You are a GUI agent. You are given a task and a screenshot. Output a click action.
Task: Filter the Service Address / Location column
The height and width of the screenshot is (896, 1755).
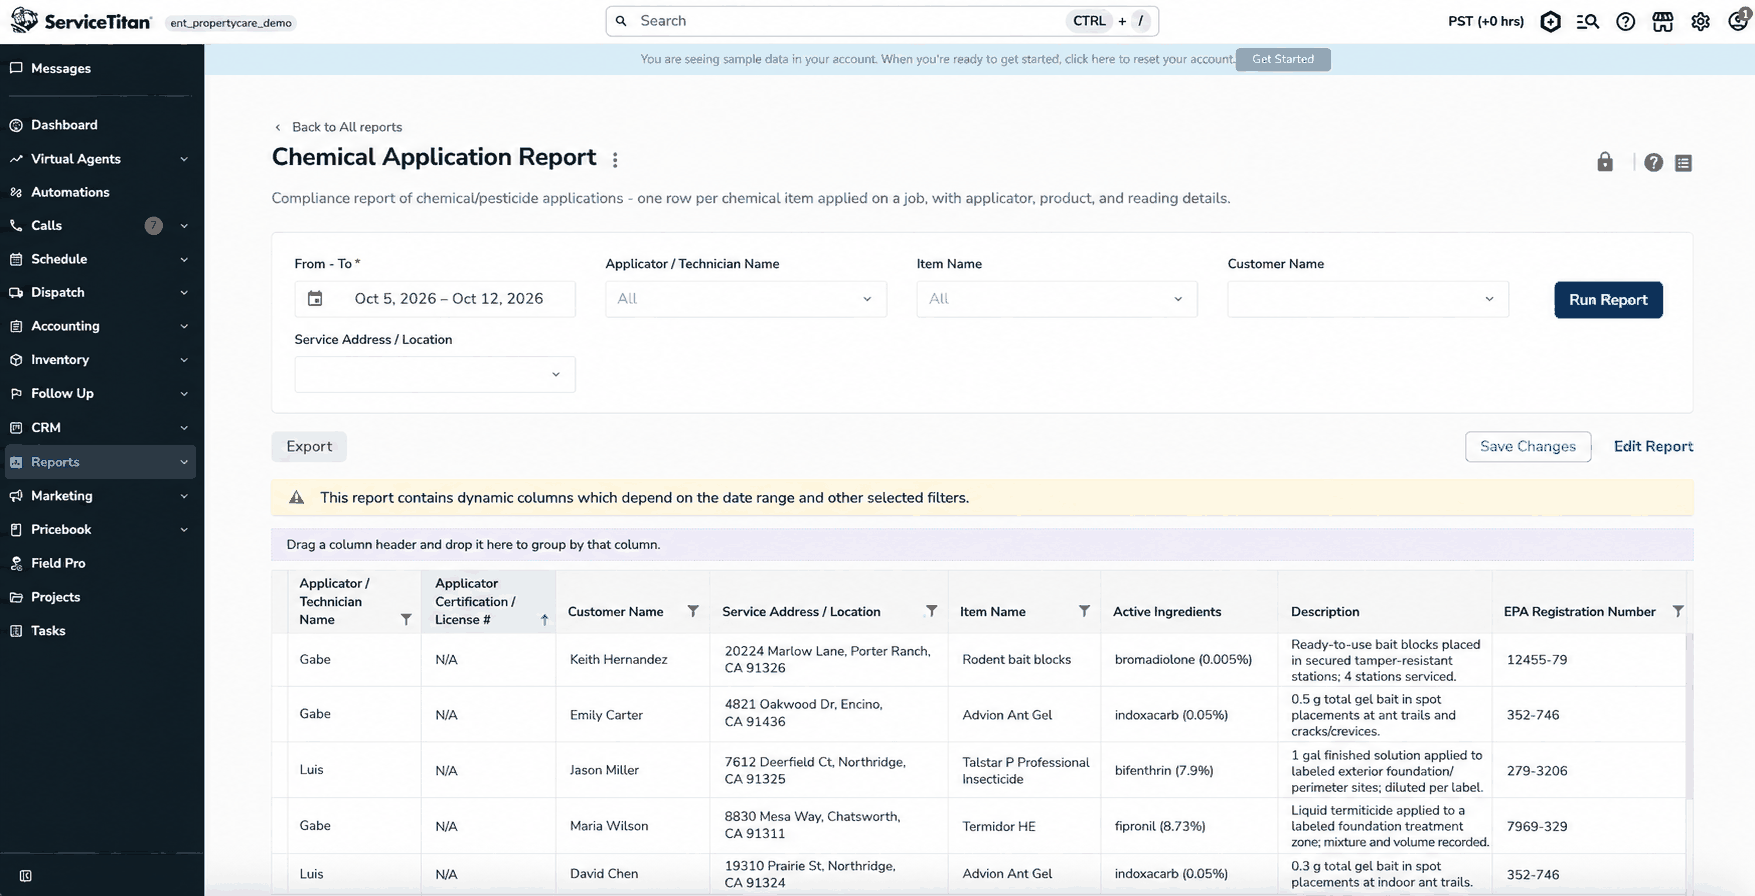(931, 611)
